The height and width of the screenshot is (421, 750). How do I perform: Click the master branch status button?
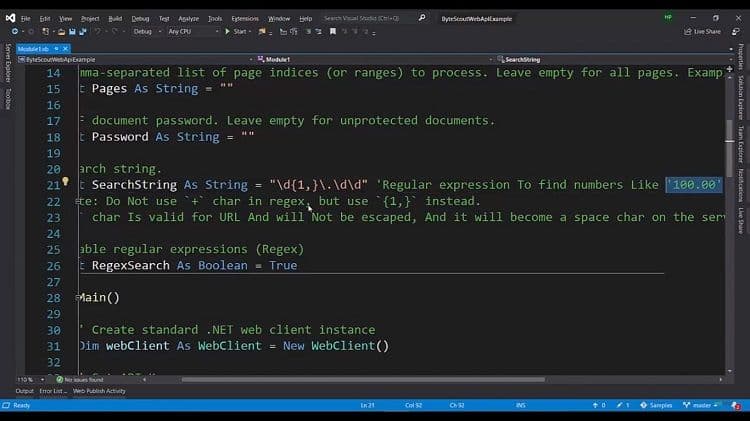click(x=705, y=405)
